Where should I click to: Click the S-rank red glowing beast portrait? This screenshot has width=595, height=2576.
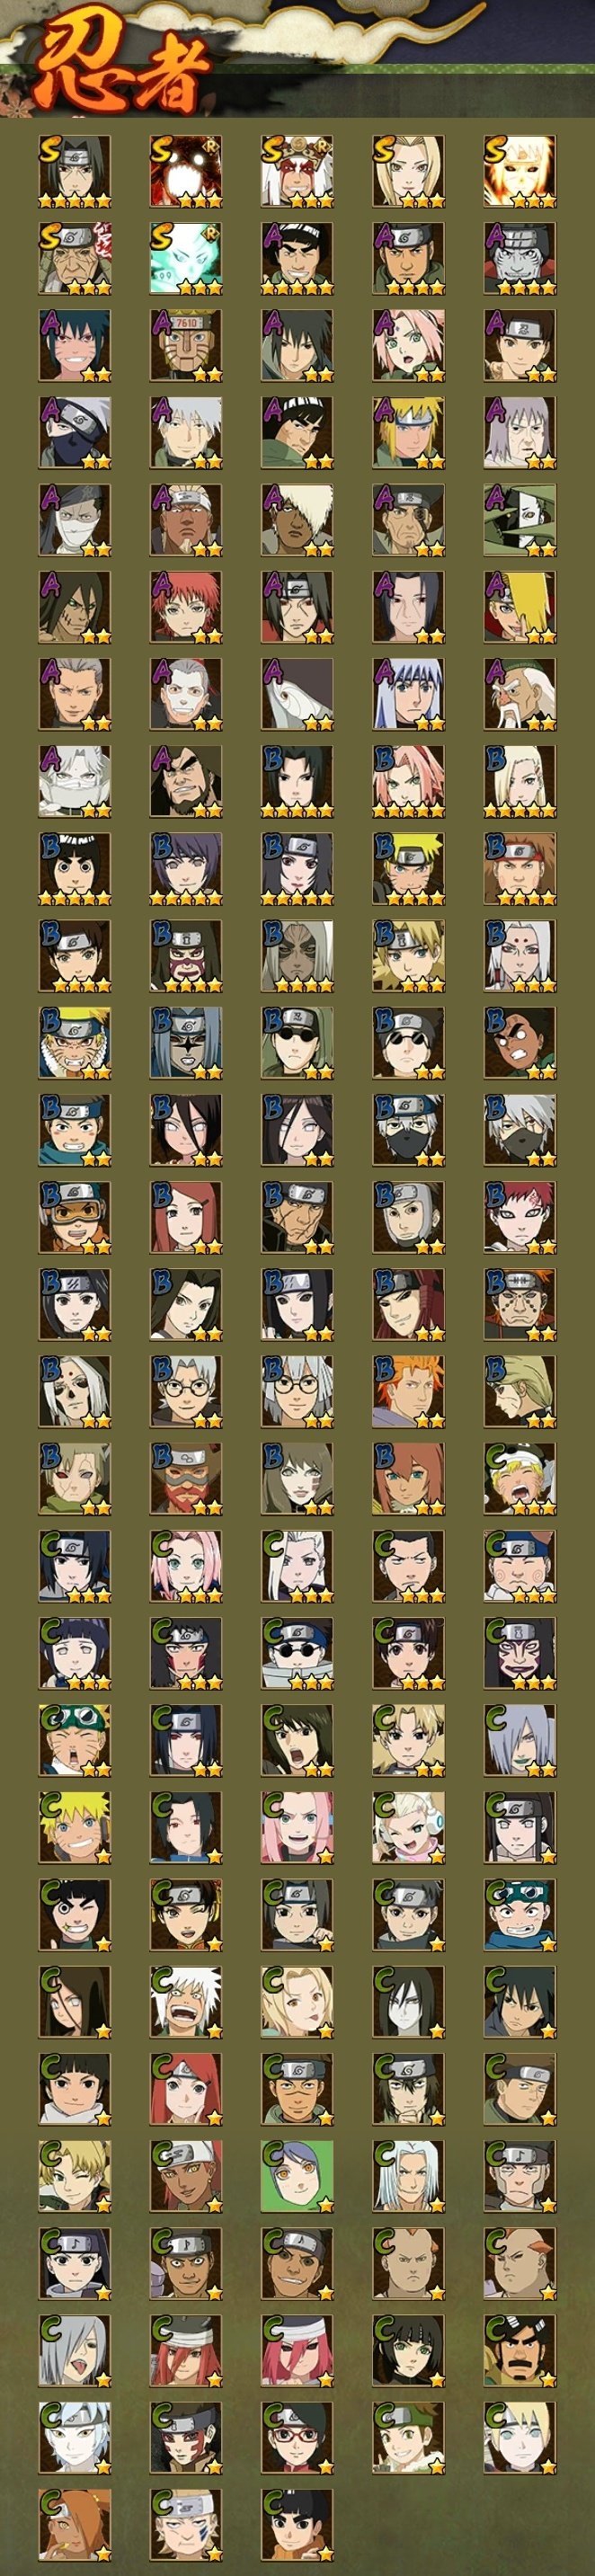(x=186, y=172)
